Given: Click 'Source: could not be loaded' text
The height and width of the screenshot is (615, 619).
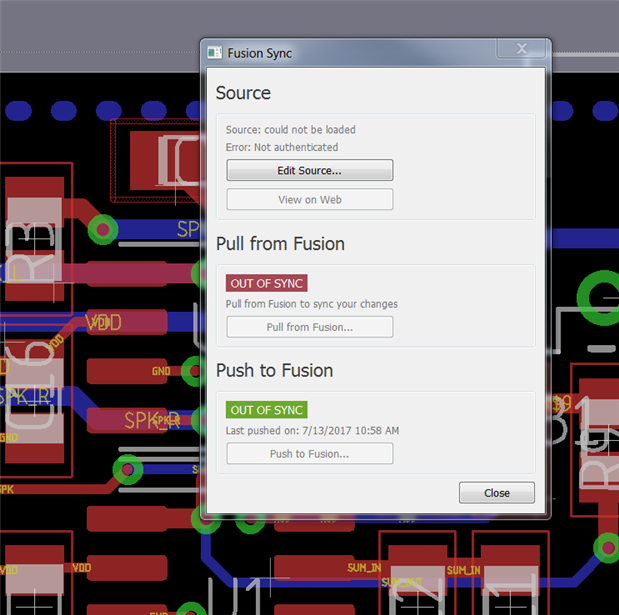Looking at the screenshot, I should 291,129.
